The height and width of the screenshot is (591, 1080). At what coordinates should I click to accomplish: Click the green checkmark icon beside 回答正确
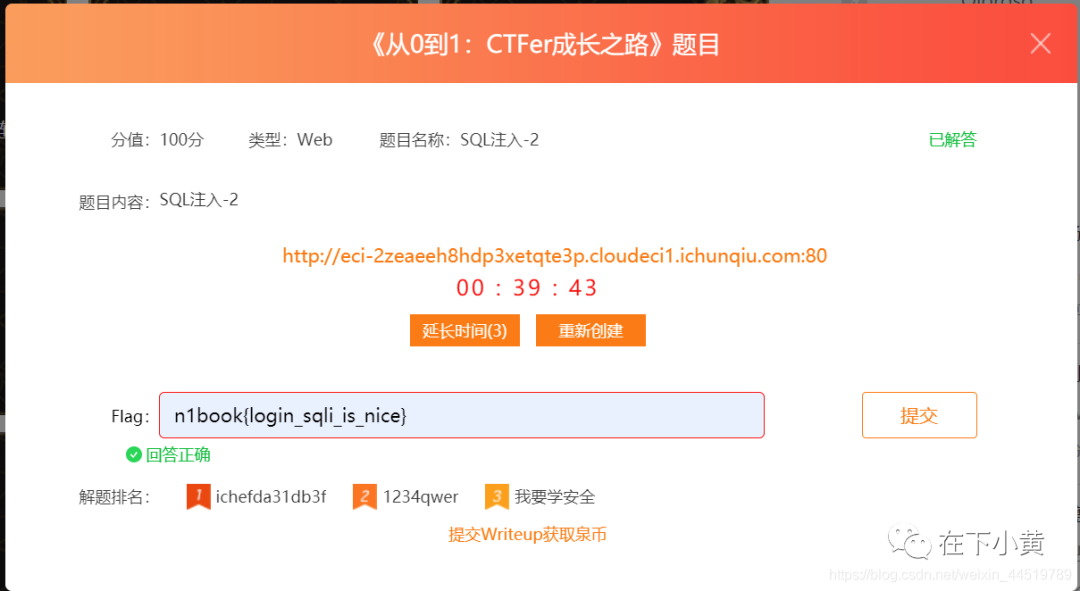[x=134, y=455]
